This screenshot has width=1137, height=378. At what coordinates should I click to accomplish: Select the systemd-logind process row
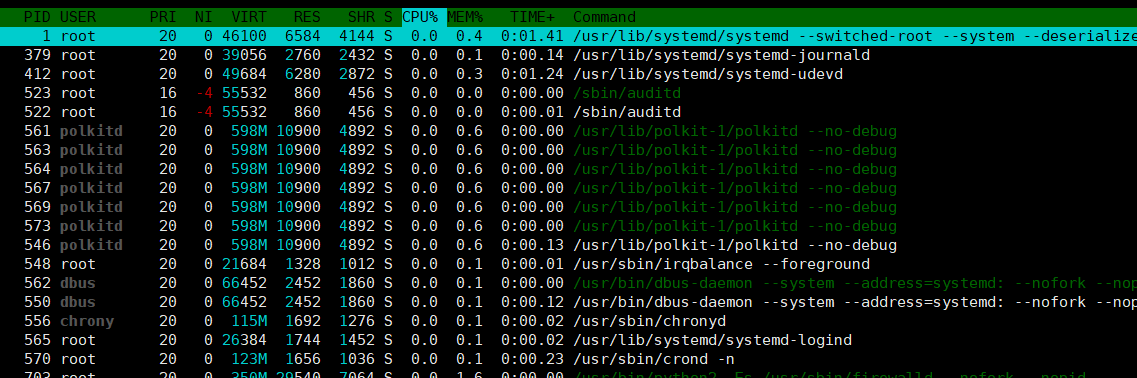(x=568, y=340)
